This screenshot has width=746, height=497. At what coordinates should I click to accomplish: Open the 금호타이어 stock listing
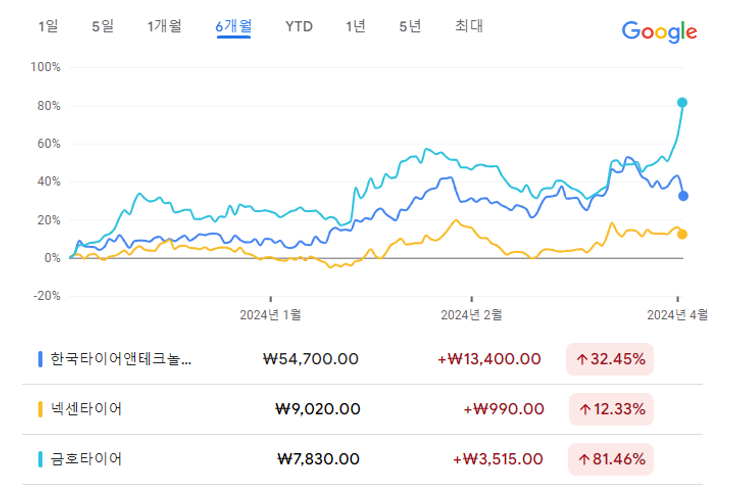(x=362, y=459)
